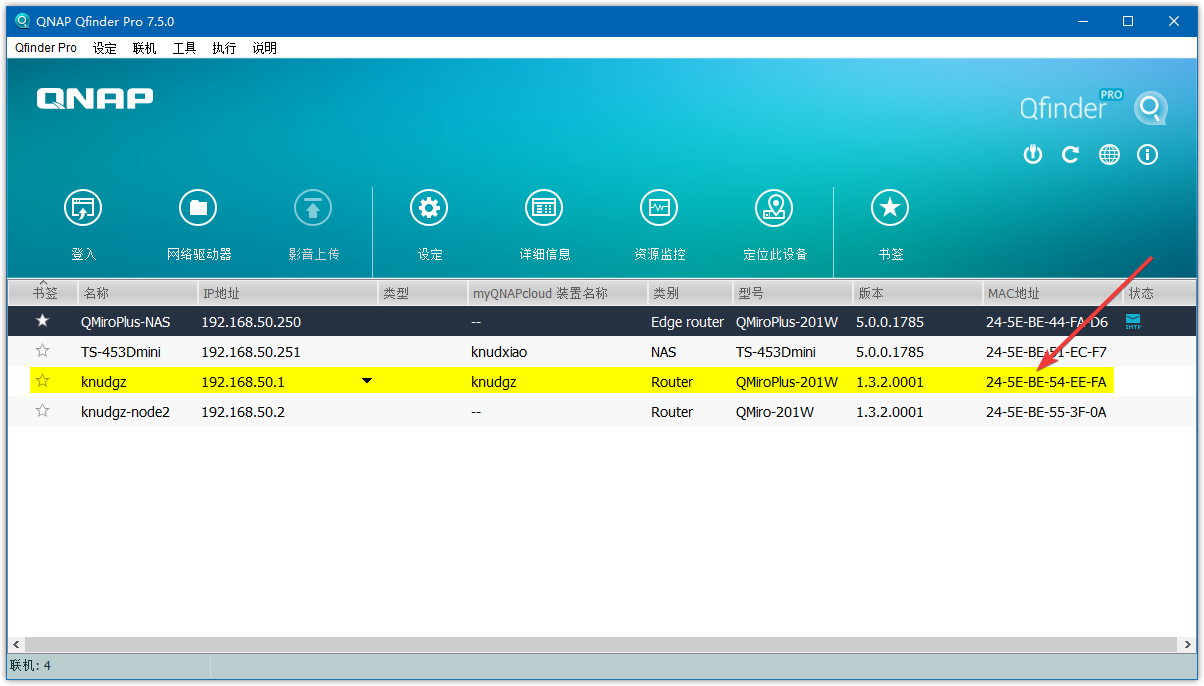Open the 执行 menu
Image resolution: width=1204 pixels, height=686 pixels.
tap(225, 48)
